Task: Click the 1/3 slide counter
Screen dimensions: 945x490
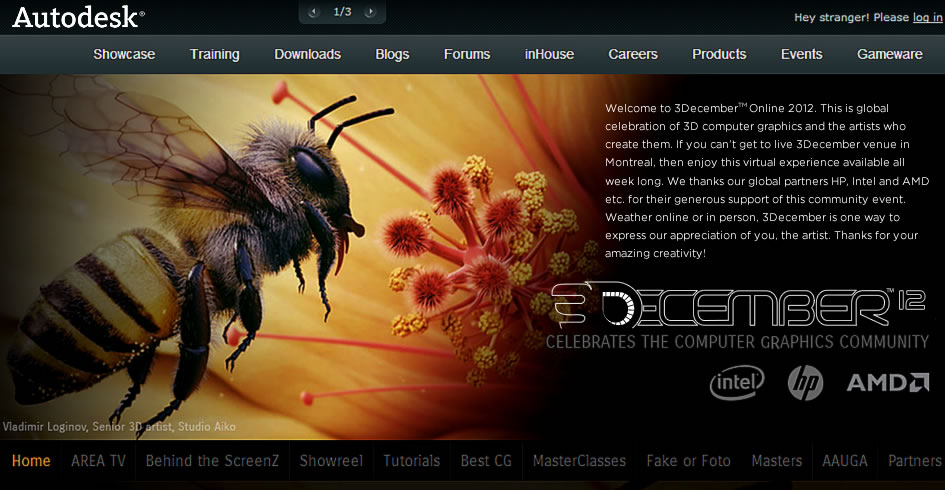Action: point(342,12)
